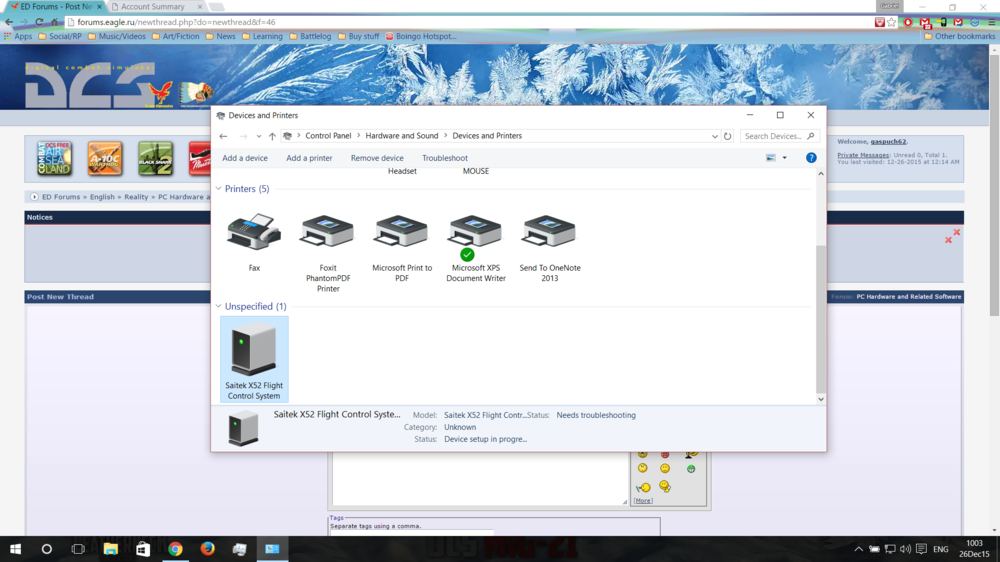
Task: Click the red Opera-style extension icon
Action: click(x=908, y=22)
